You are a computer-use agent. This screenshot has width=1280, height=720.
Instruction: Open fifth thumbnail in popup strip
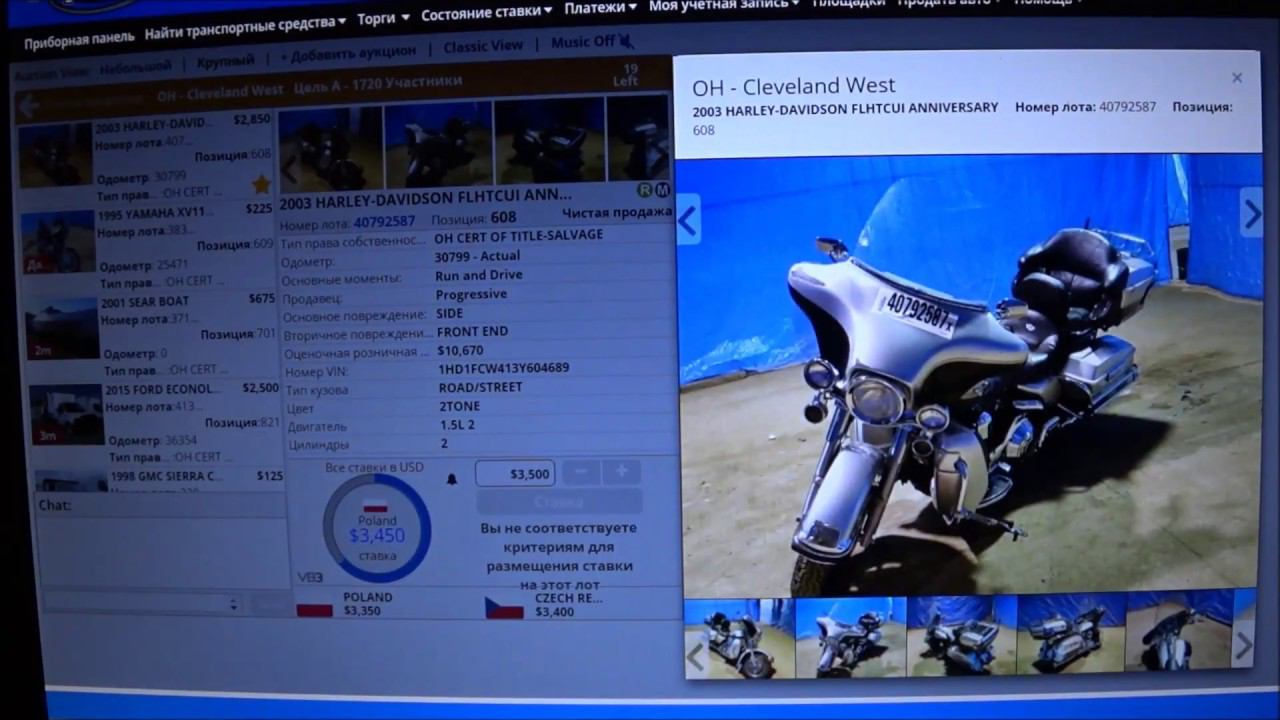(x=1178, y=631)
